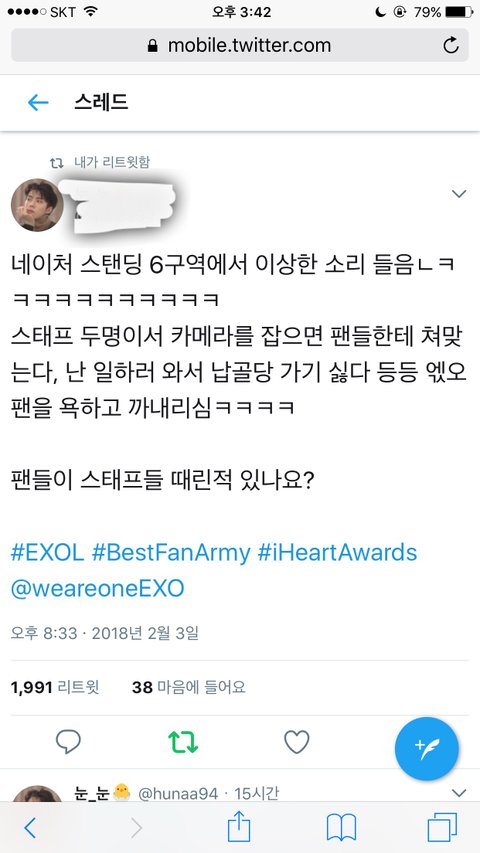Open Safari bookmarks book icon

click(x=341, y=829)
